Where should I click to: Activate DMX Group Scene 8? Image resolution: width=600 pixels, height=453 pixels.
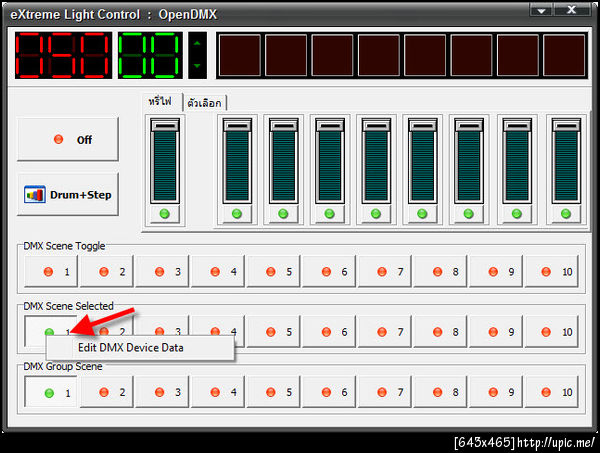(440, 392)
